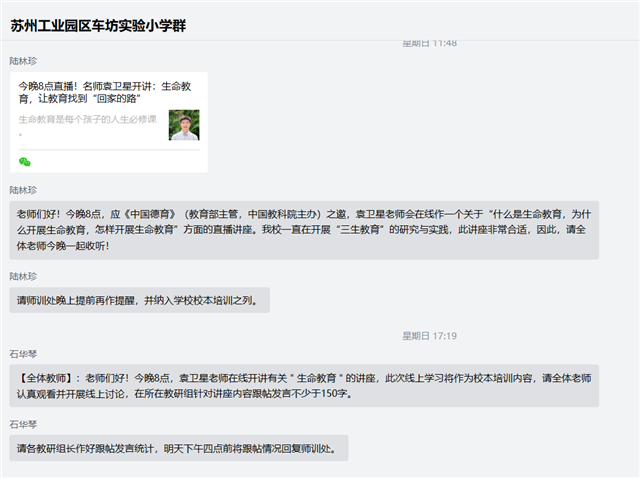Select sender name 陆林珍 above the article card
The image size is (640, 478).
tap(23, 61)
